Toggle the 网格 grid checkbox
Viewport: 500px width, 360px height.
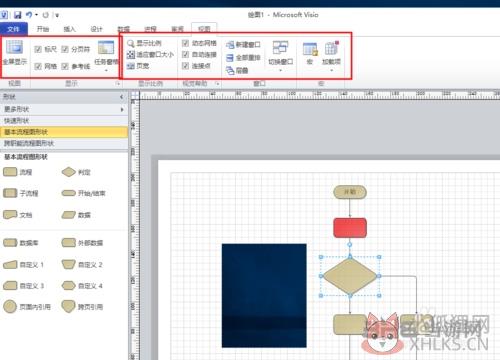[x=38, y=66]
